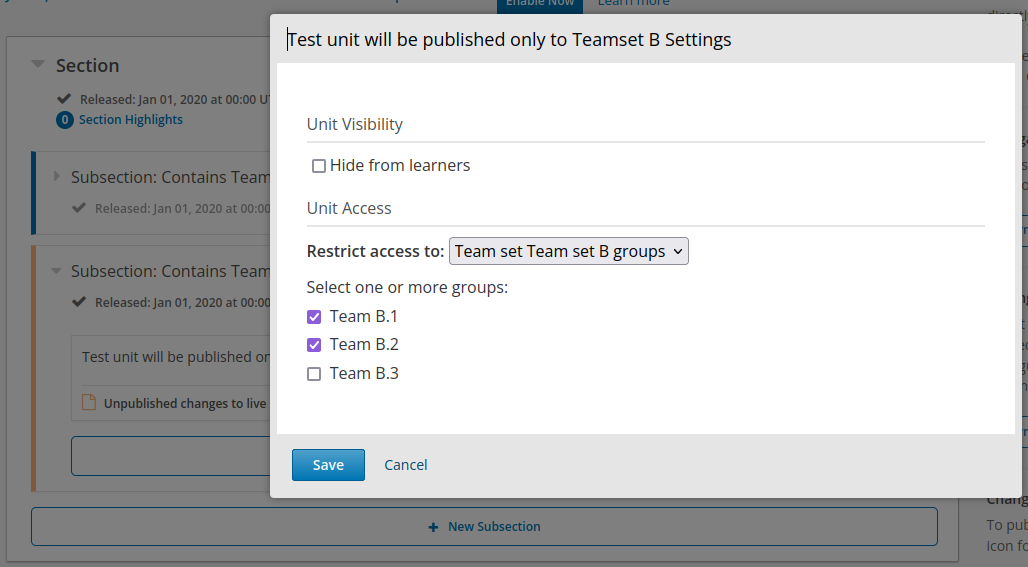
Task: Save the unit access settings
Action: (328, 465)
